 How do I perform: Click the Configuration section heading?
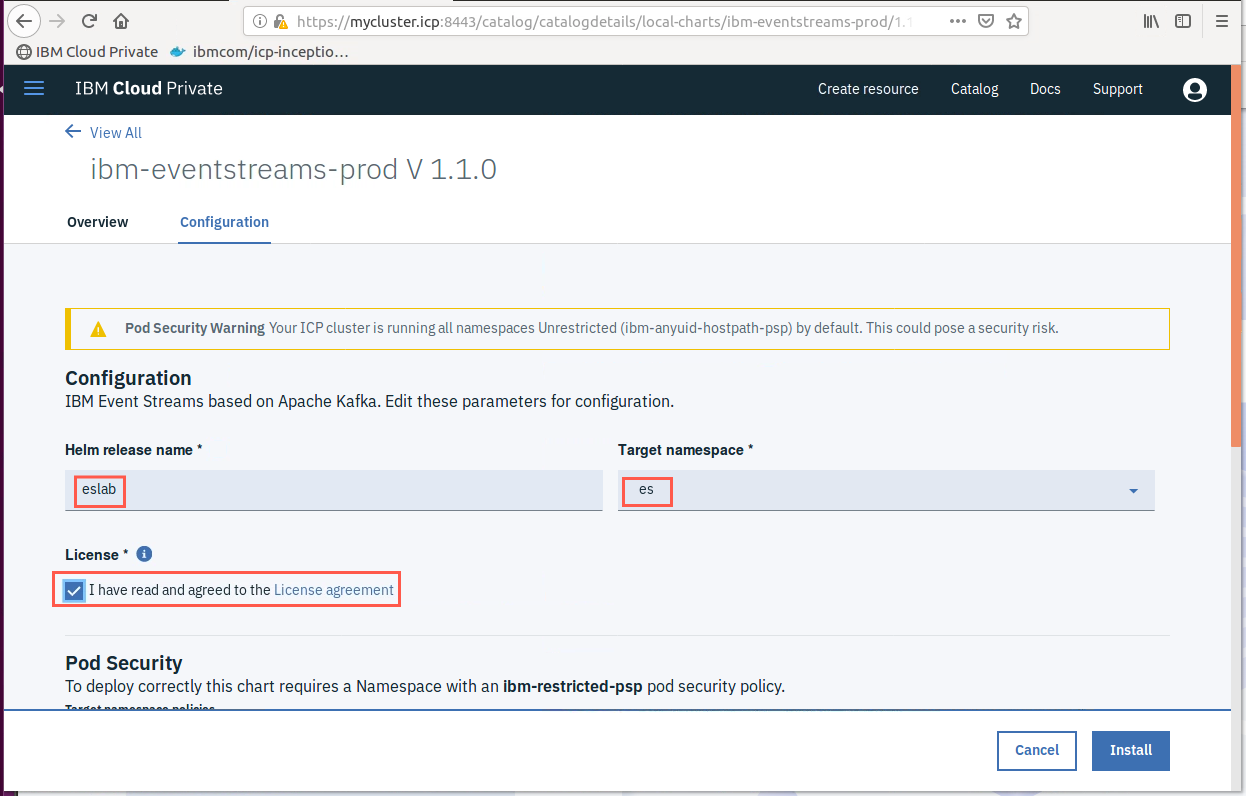coord(128,378)
